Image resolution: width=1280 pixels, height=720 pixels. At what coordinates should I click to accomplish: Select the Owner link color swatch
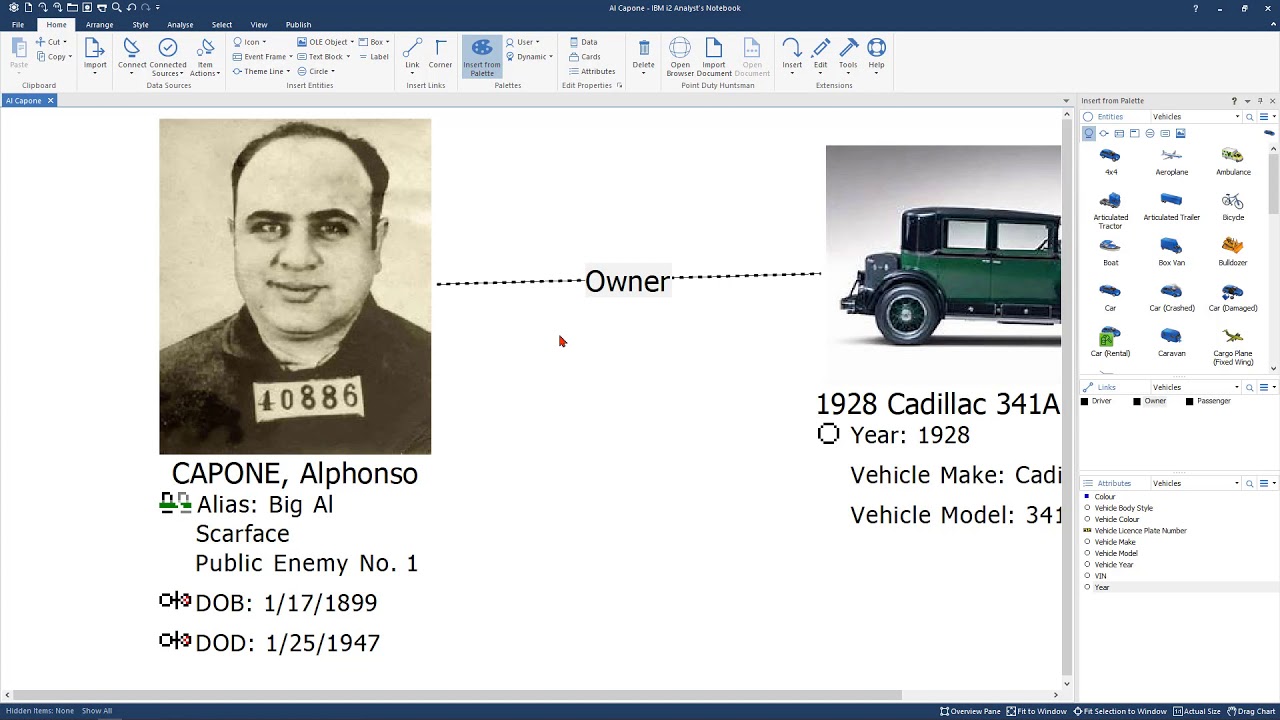[x=1137, y=401]
